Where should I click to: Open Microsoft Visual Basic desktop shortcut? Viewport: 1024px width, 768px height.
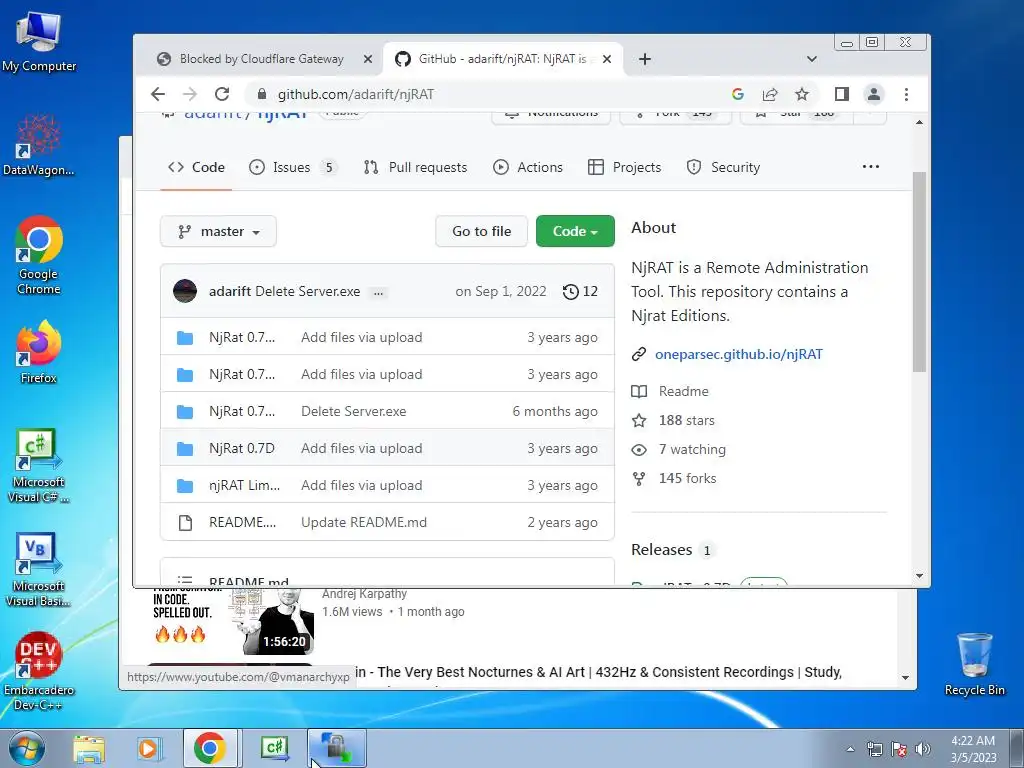39,570
